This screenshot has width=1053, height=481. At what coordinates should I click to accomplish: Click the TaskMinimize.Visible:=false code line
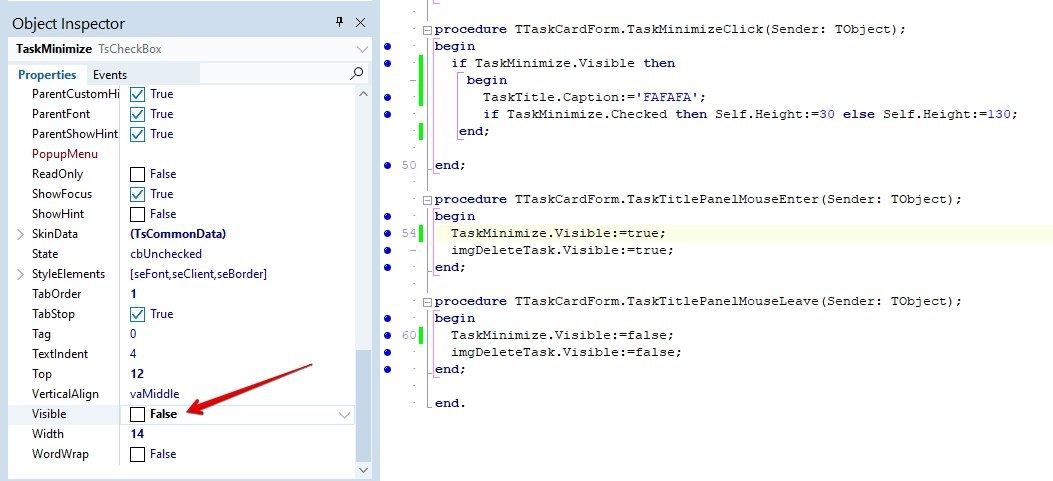coord(562,335)
